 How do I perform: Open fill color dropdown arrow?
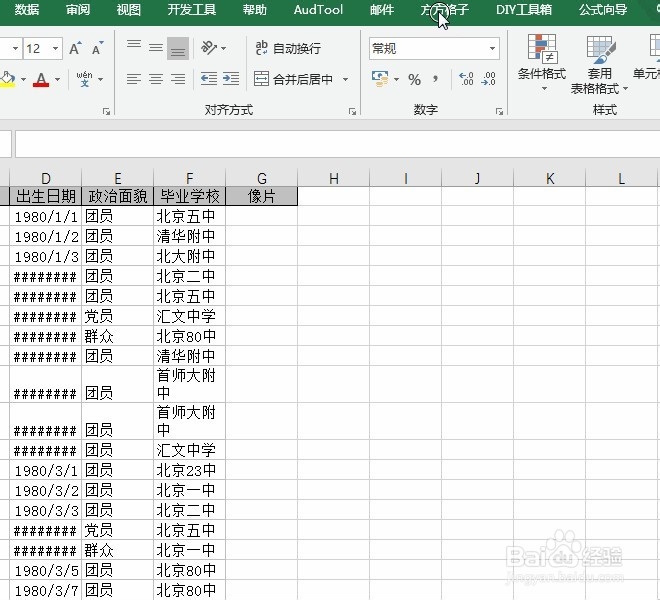23,79
